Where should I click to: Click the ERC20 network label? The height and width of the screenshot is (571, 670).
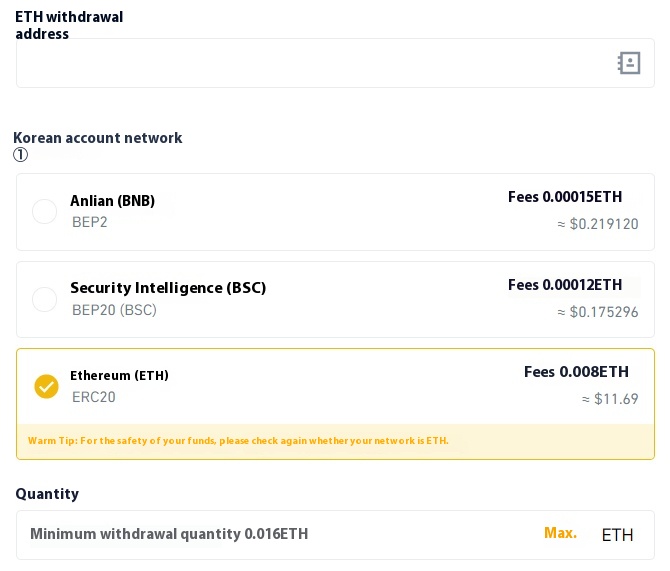point(94,397)
